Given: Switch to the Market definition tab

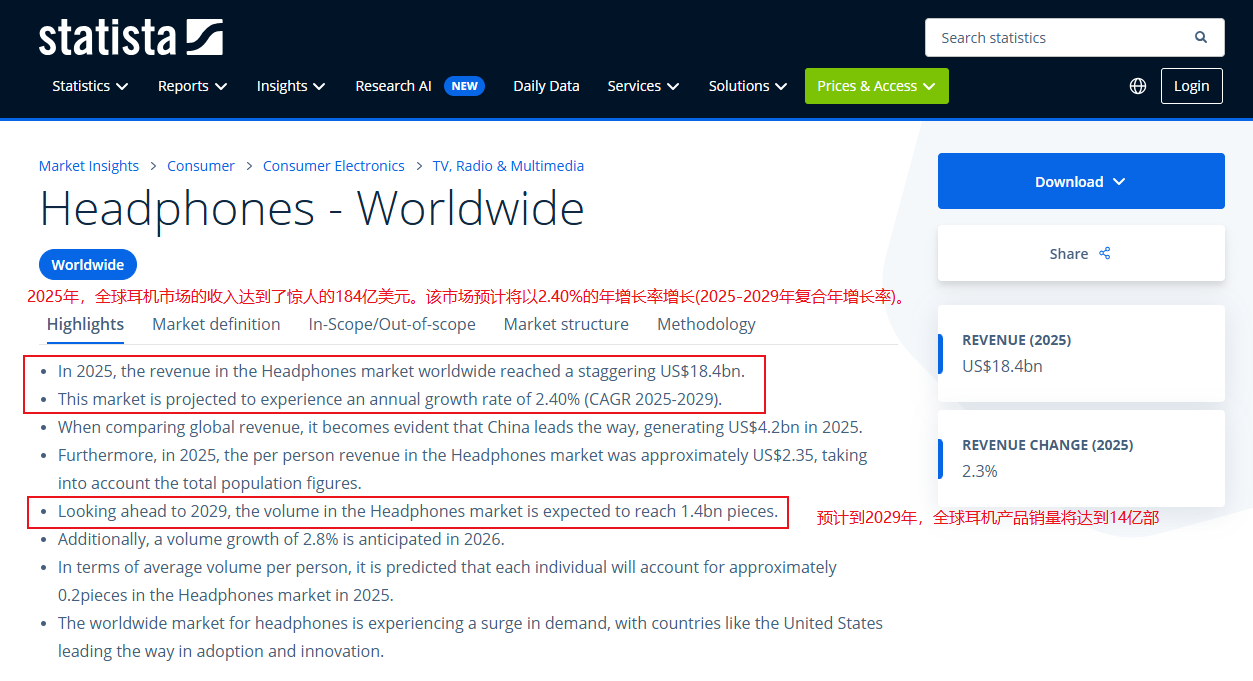Looking at the screenshot, I should point(216,324).
